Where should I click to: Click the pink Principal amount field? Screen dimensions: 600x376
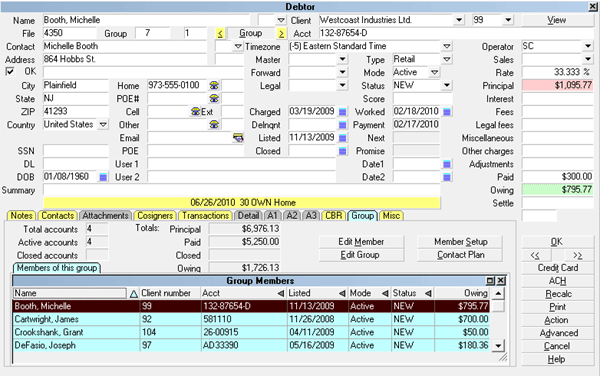pyautogui.click(x=558, y=85)
